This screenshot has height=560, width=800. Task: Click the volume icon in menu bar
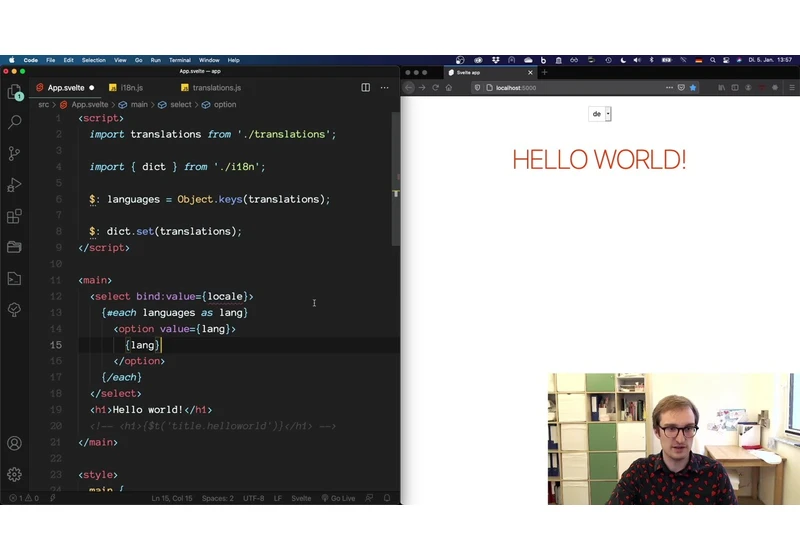tap(637, 60)
